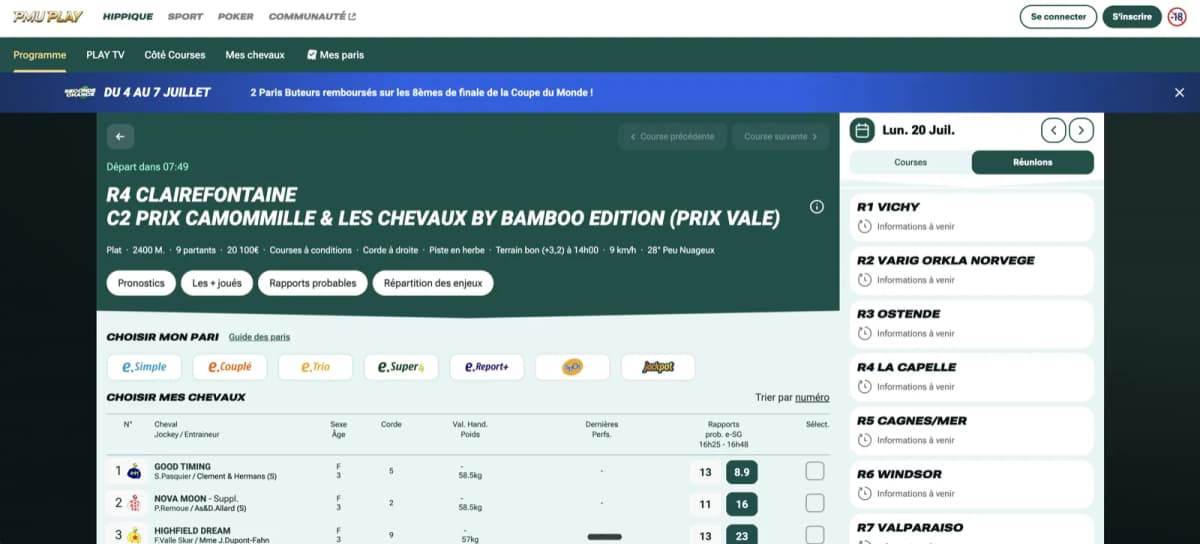
Task: Select the round orange logo bet type
Action: click(x=572, y=367)
